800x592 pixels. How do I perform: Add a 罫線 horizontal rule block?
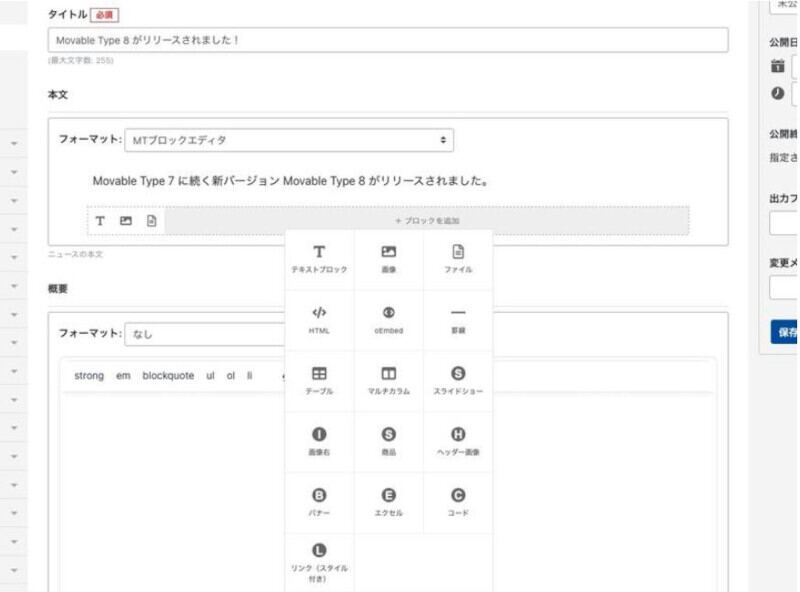(x=458, y=320)
